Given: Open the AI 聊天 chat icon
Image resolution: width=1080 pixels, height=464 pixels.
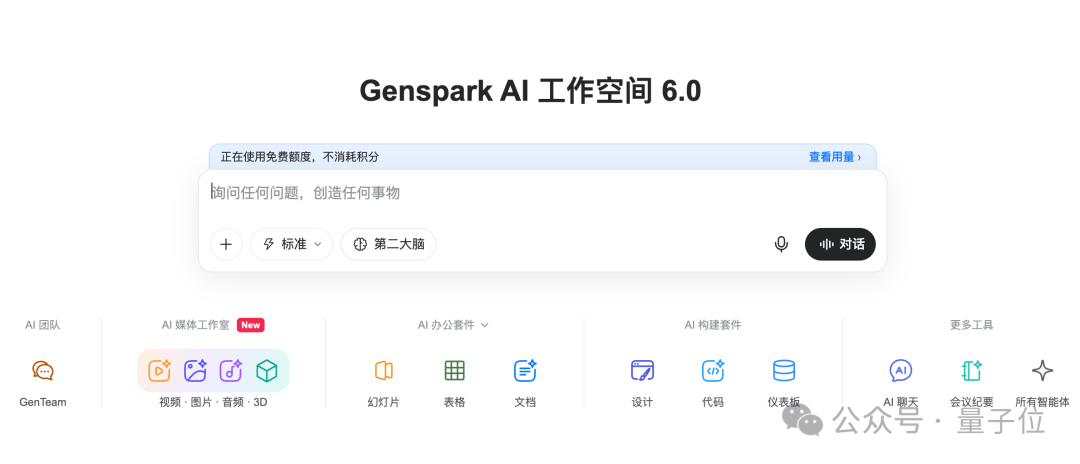Looking at the screenshot, I should coord(901,371).
